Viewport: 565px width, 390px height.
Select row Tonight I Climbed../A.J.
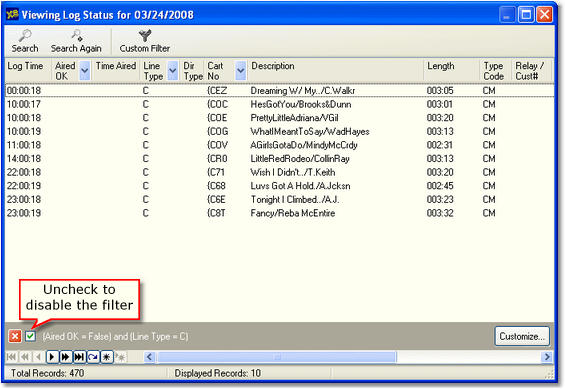[280, 200]
